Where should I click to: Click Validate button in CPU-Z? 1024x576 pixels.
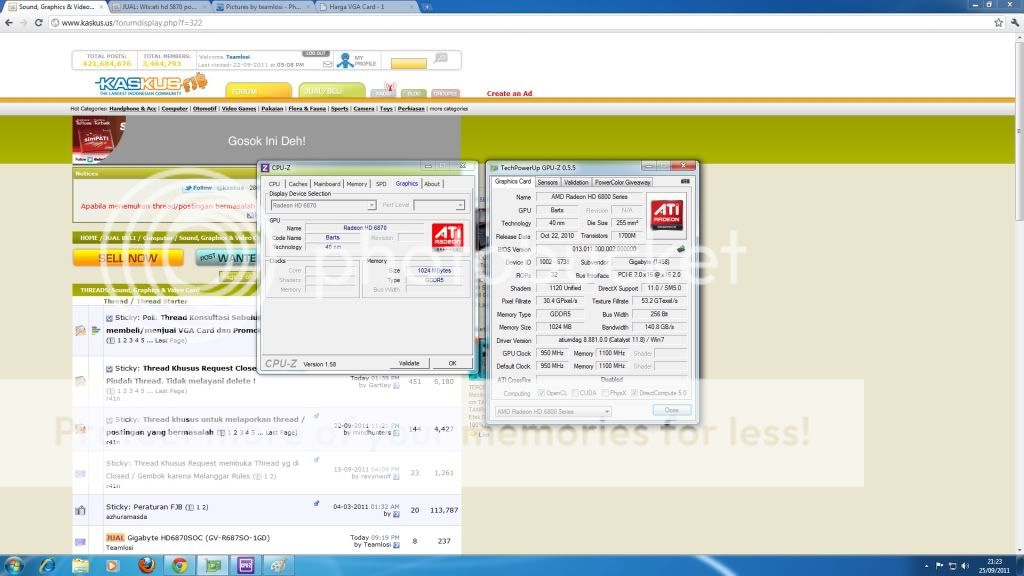(409, 363)
